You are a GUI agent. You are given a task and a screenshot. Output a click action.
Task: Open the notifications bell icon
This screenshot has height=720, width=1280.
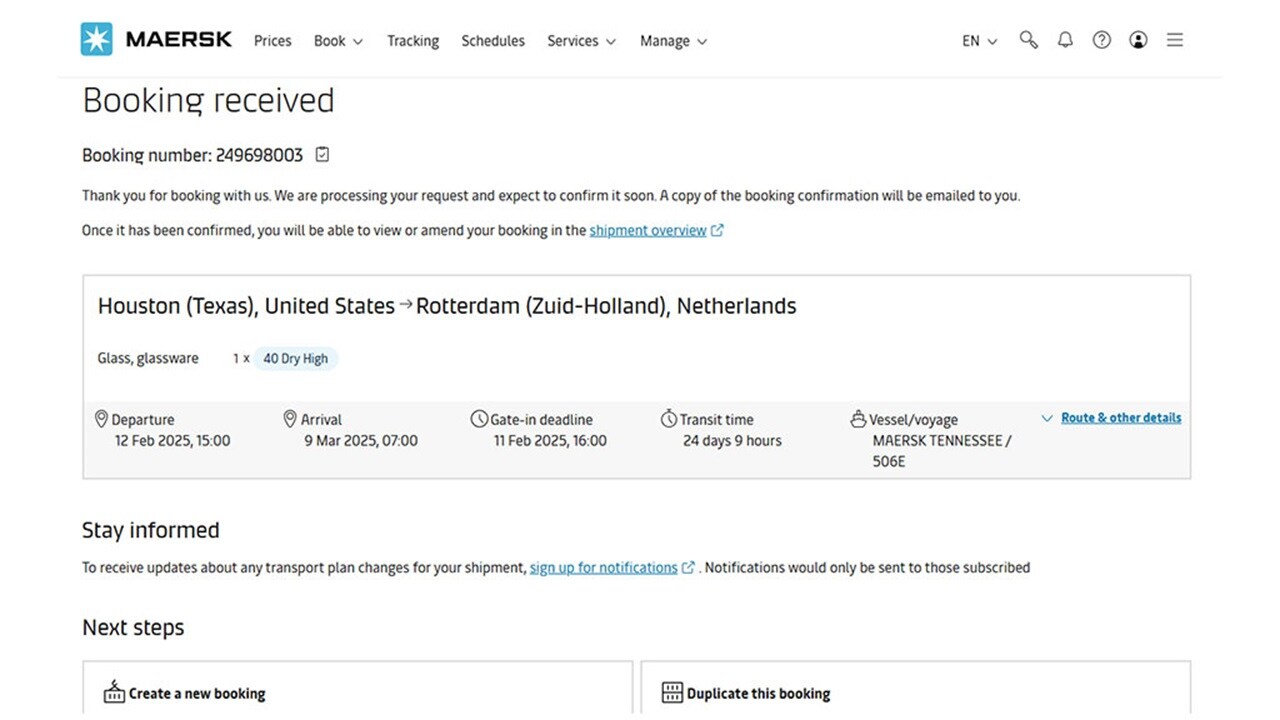click(x=1065, y=40)
